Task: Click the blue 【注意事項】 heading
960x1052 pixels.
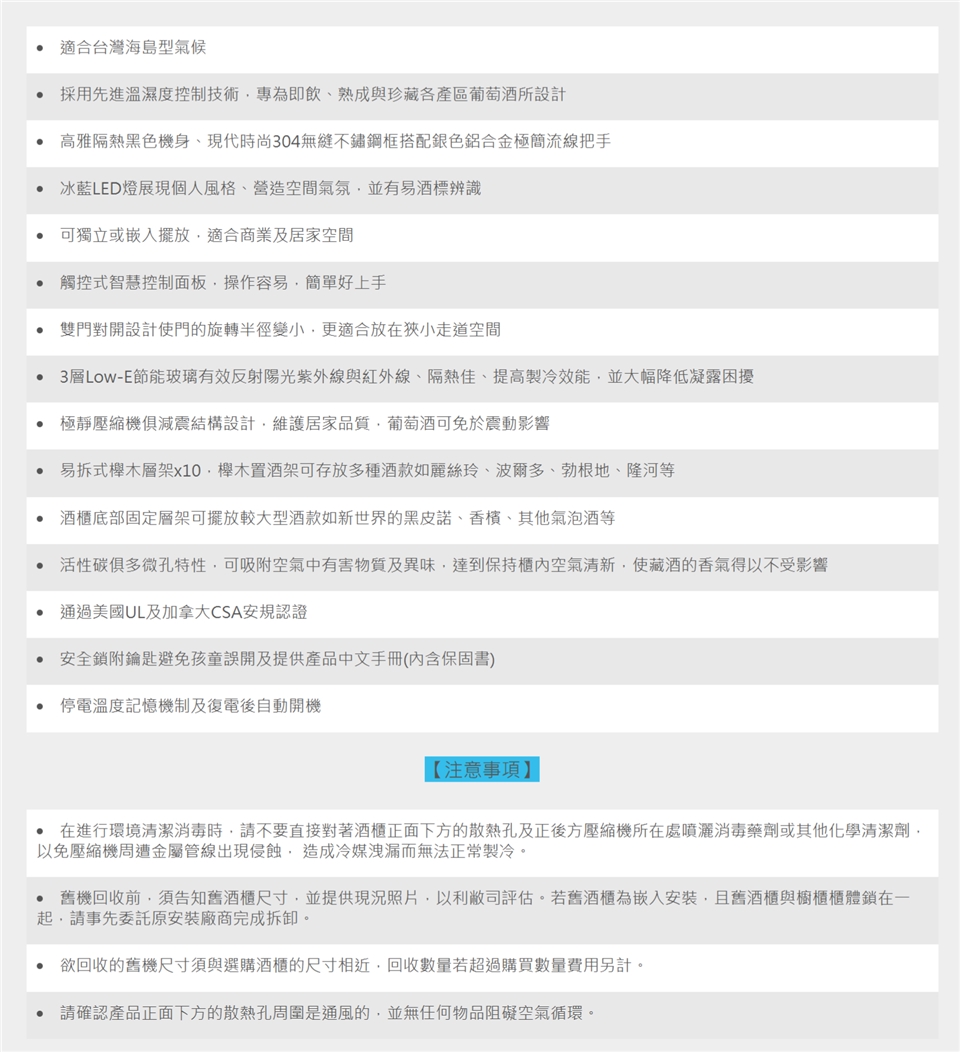Action: (x=482, y=769)
